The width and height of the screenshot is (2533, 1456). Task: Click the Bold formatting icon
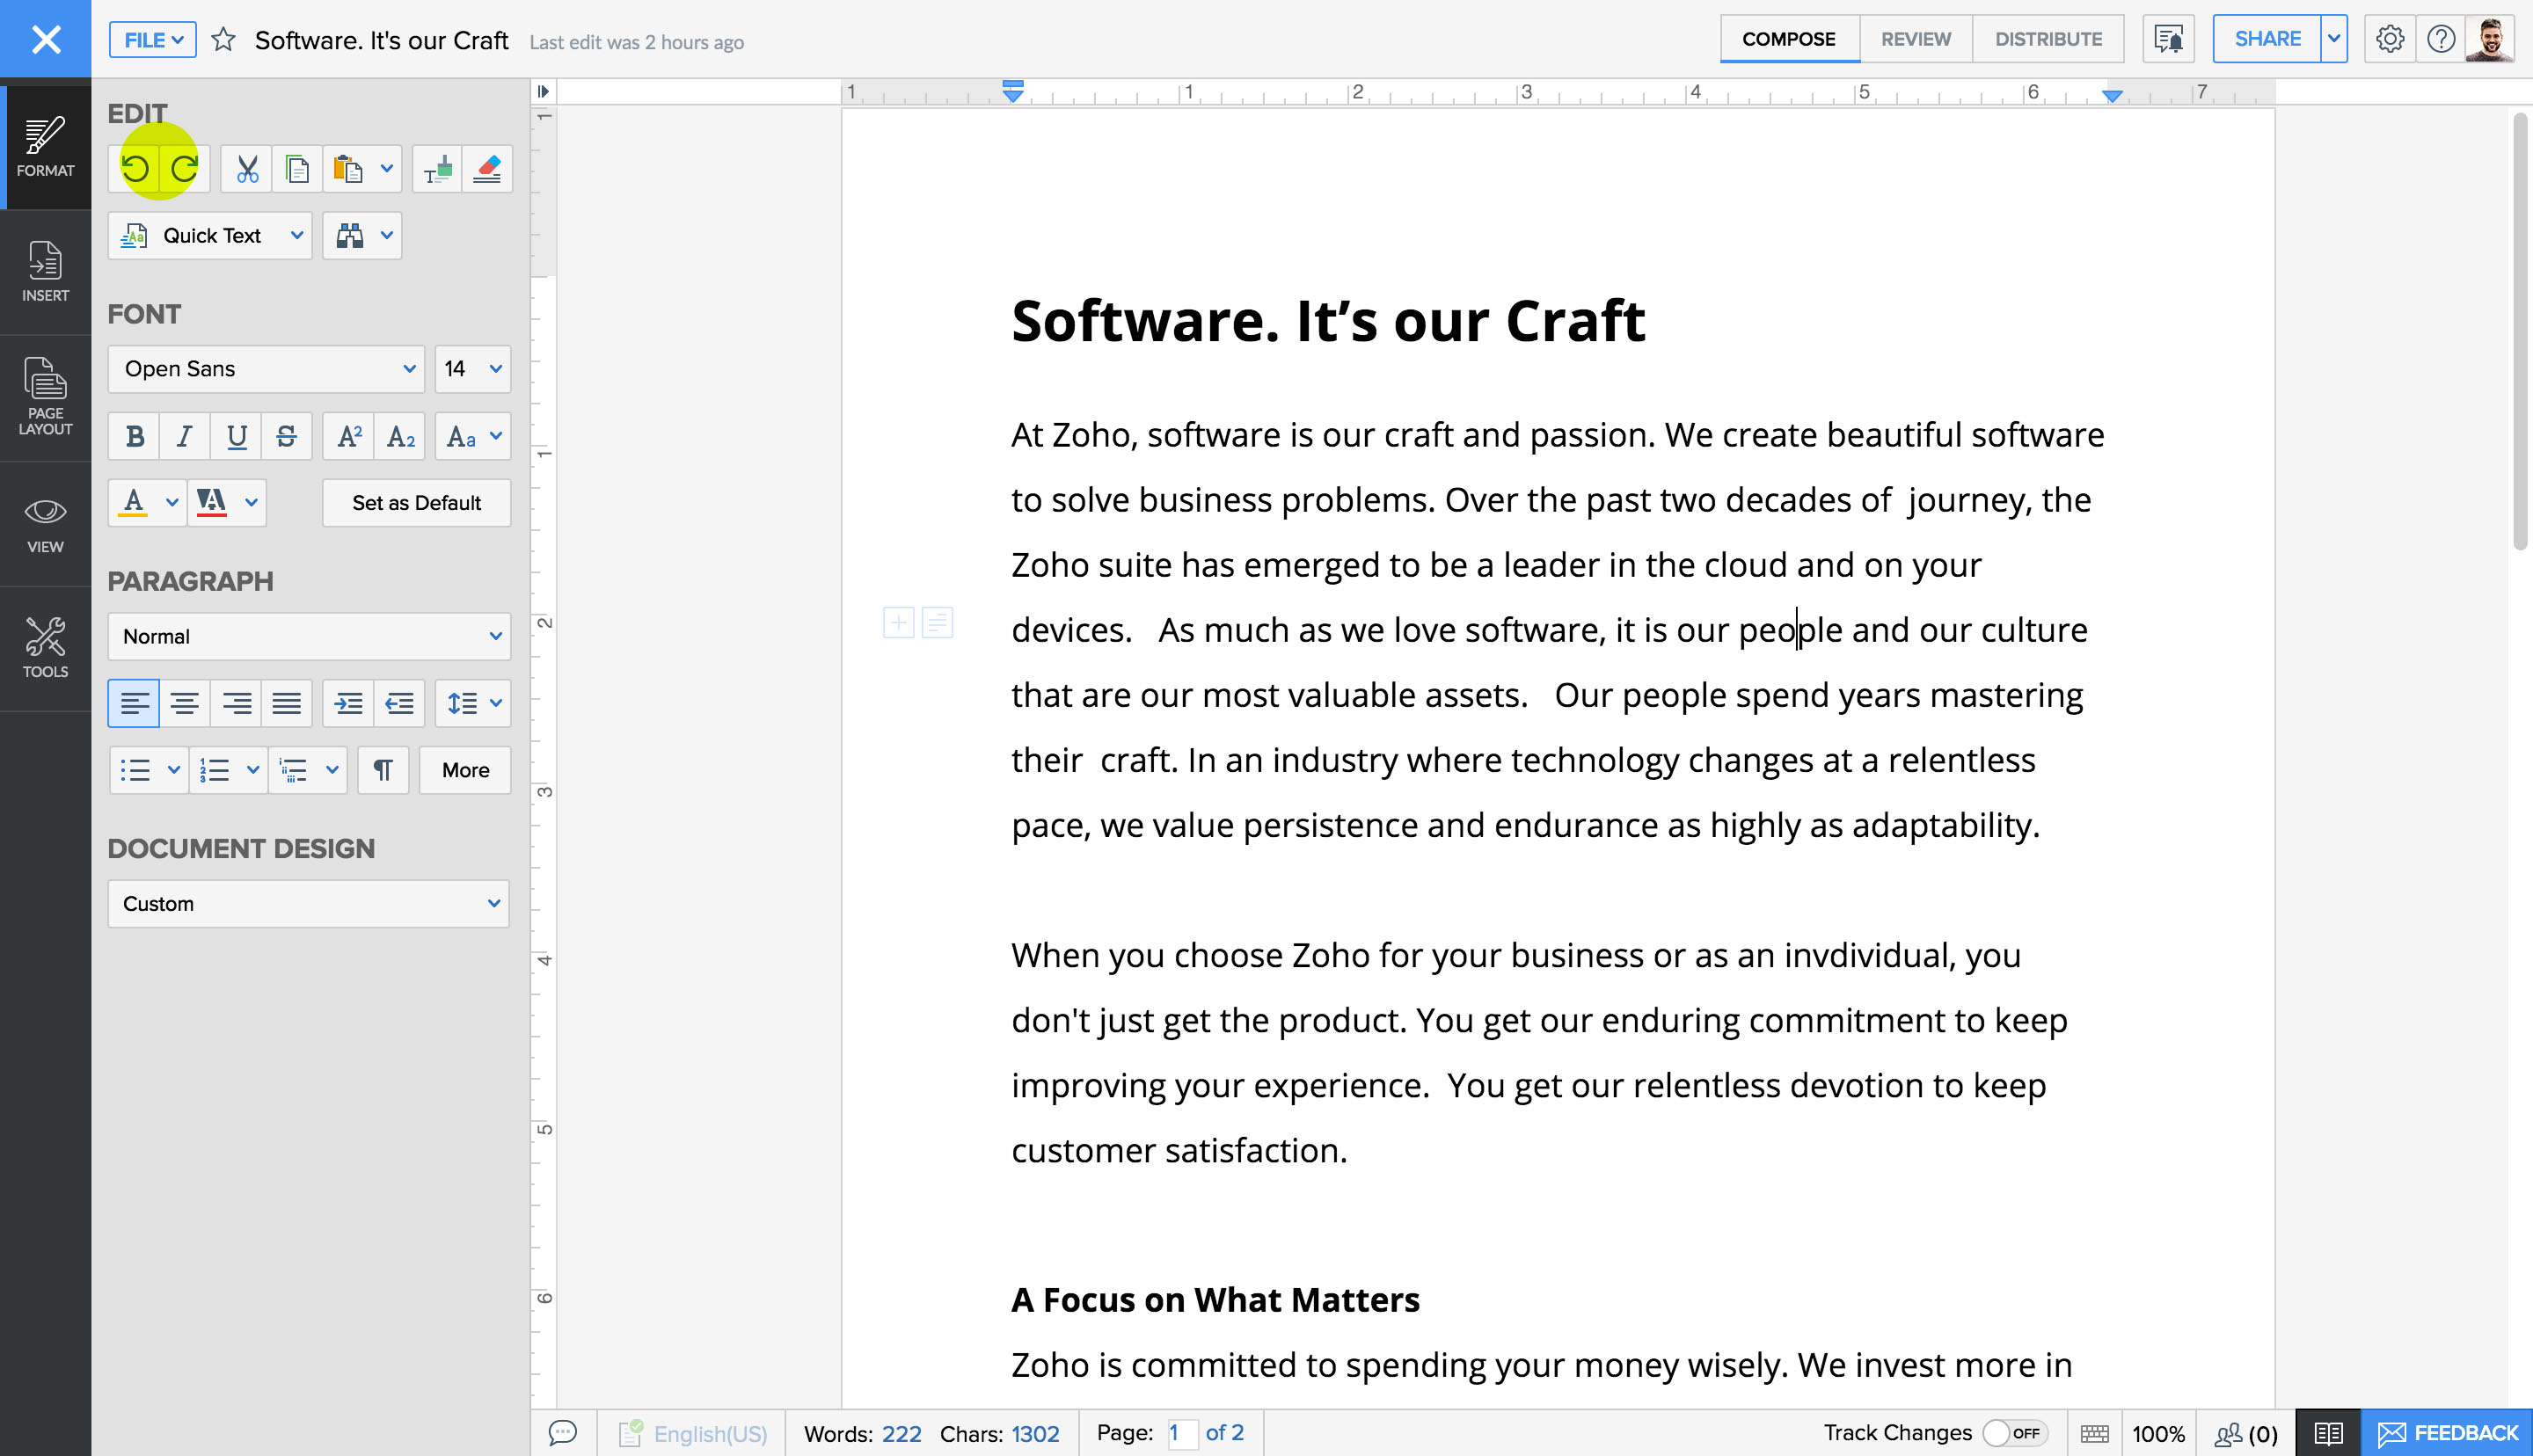[134, 435]
